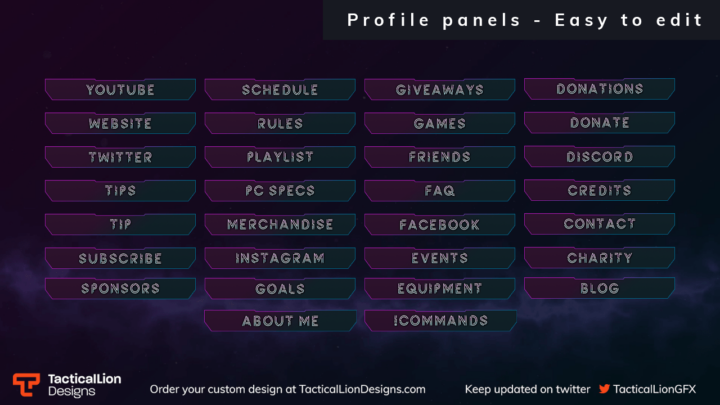
Task: Follow the TacticalLionGFX twitter handle
Action: coord(654,389)
